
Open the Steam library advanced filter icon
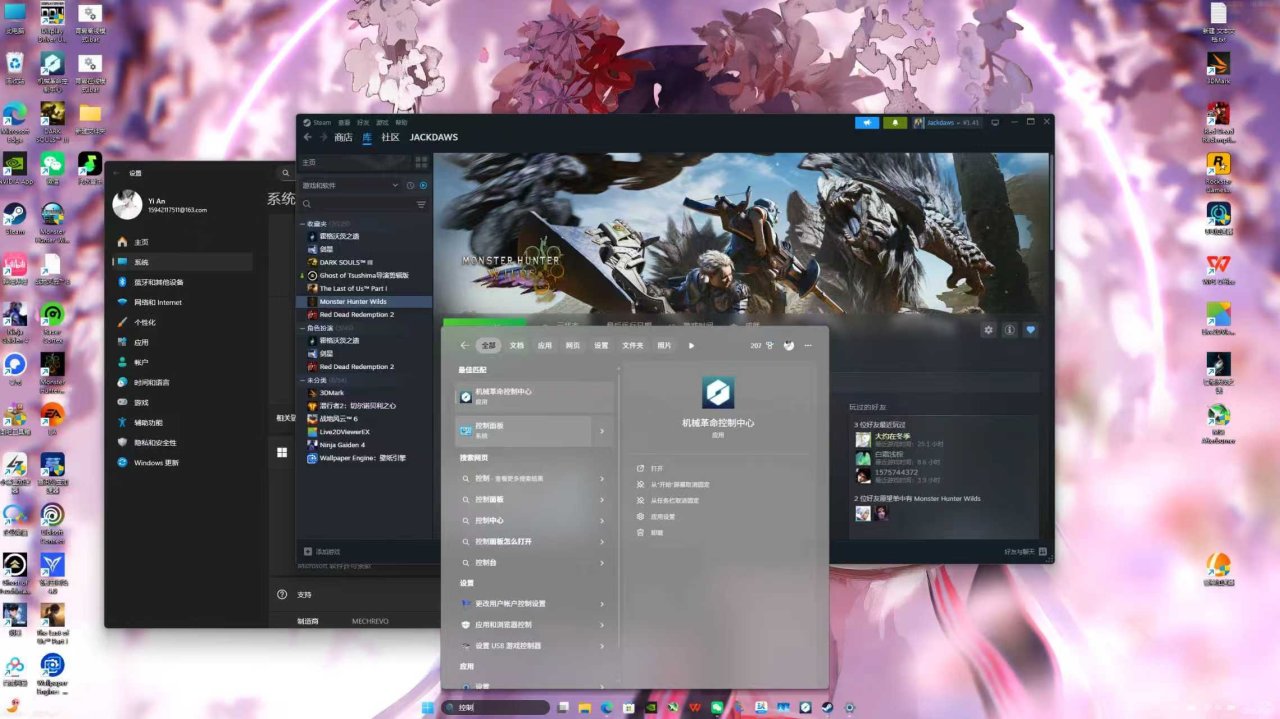pyautogui.click(x=421, y=204)
